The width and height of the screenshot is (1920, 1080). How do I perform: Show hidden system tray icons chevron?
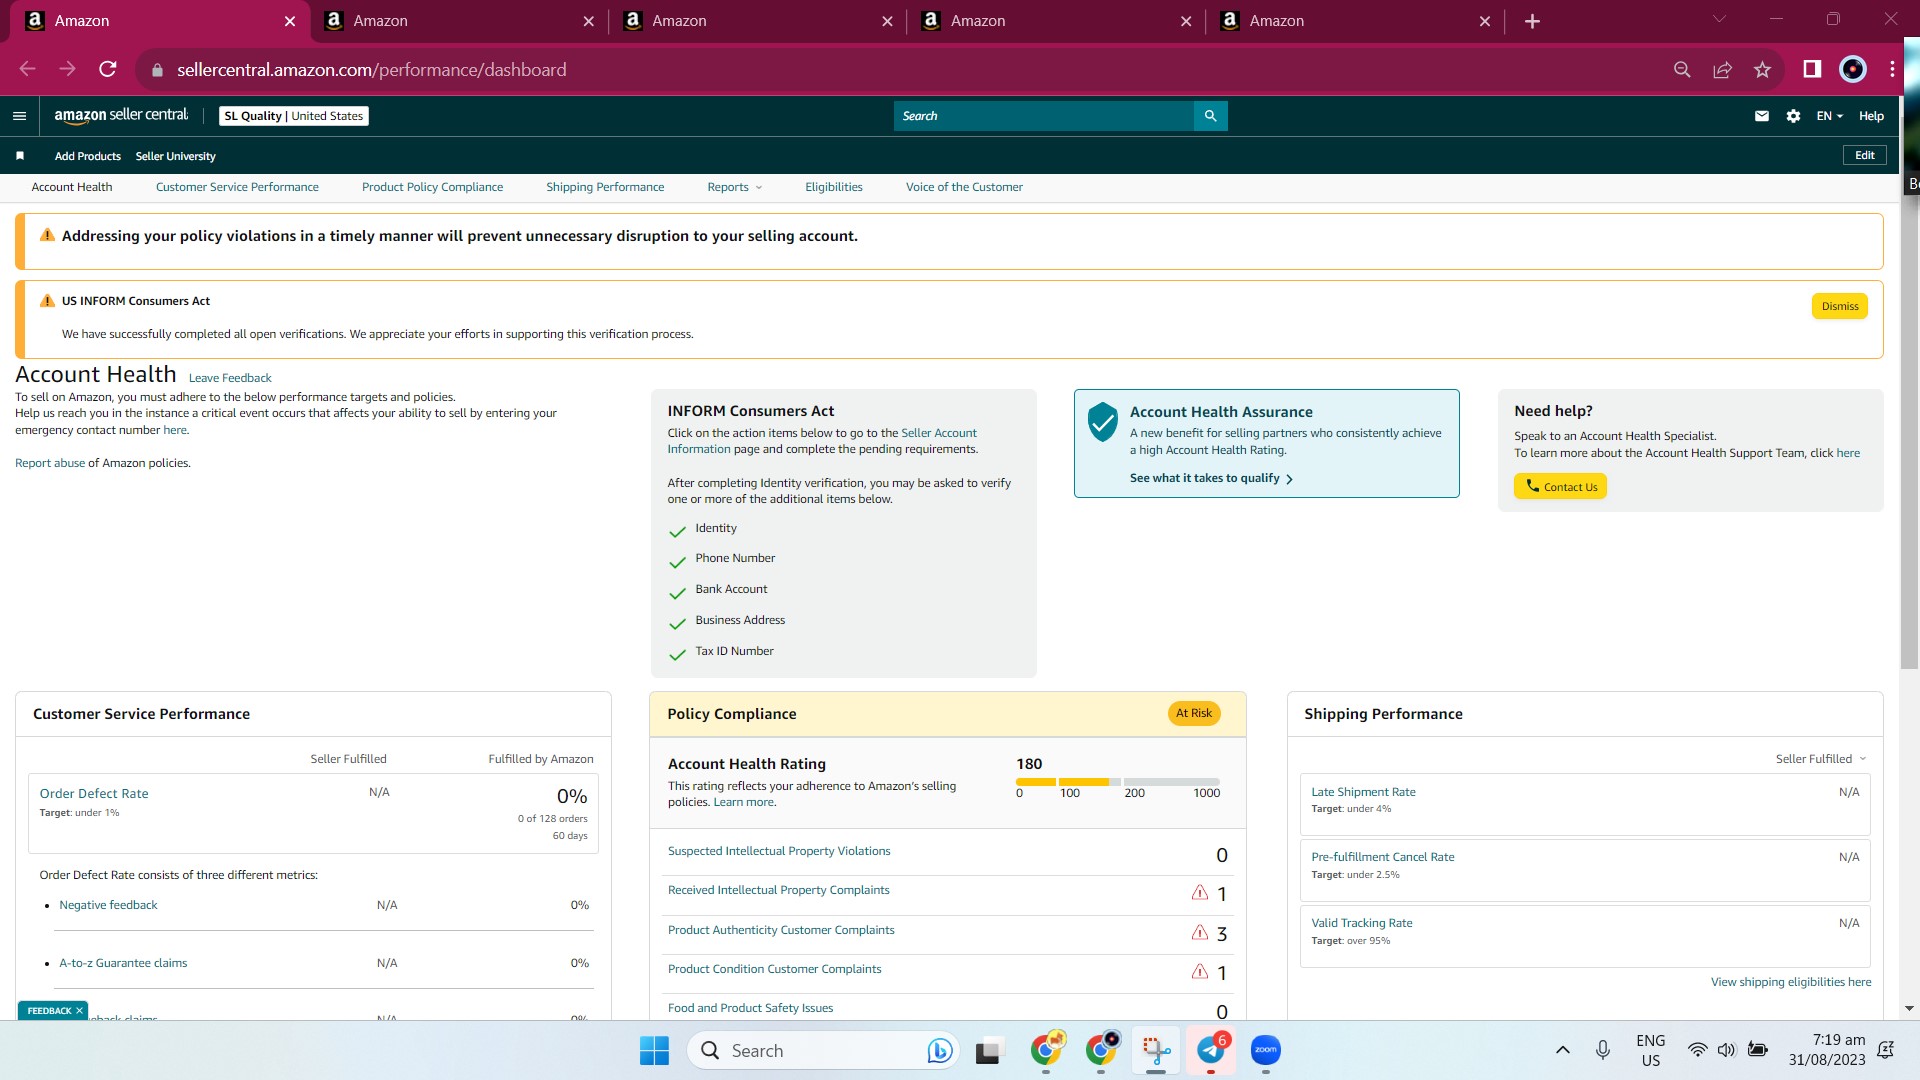(1562, 1050)
